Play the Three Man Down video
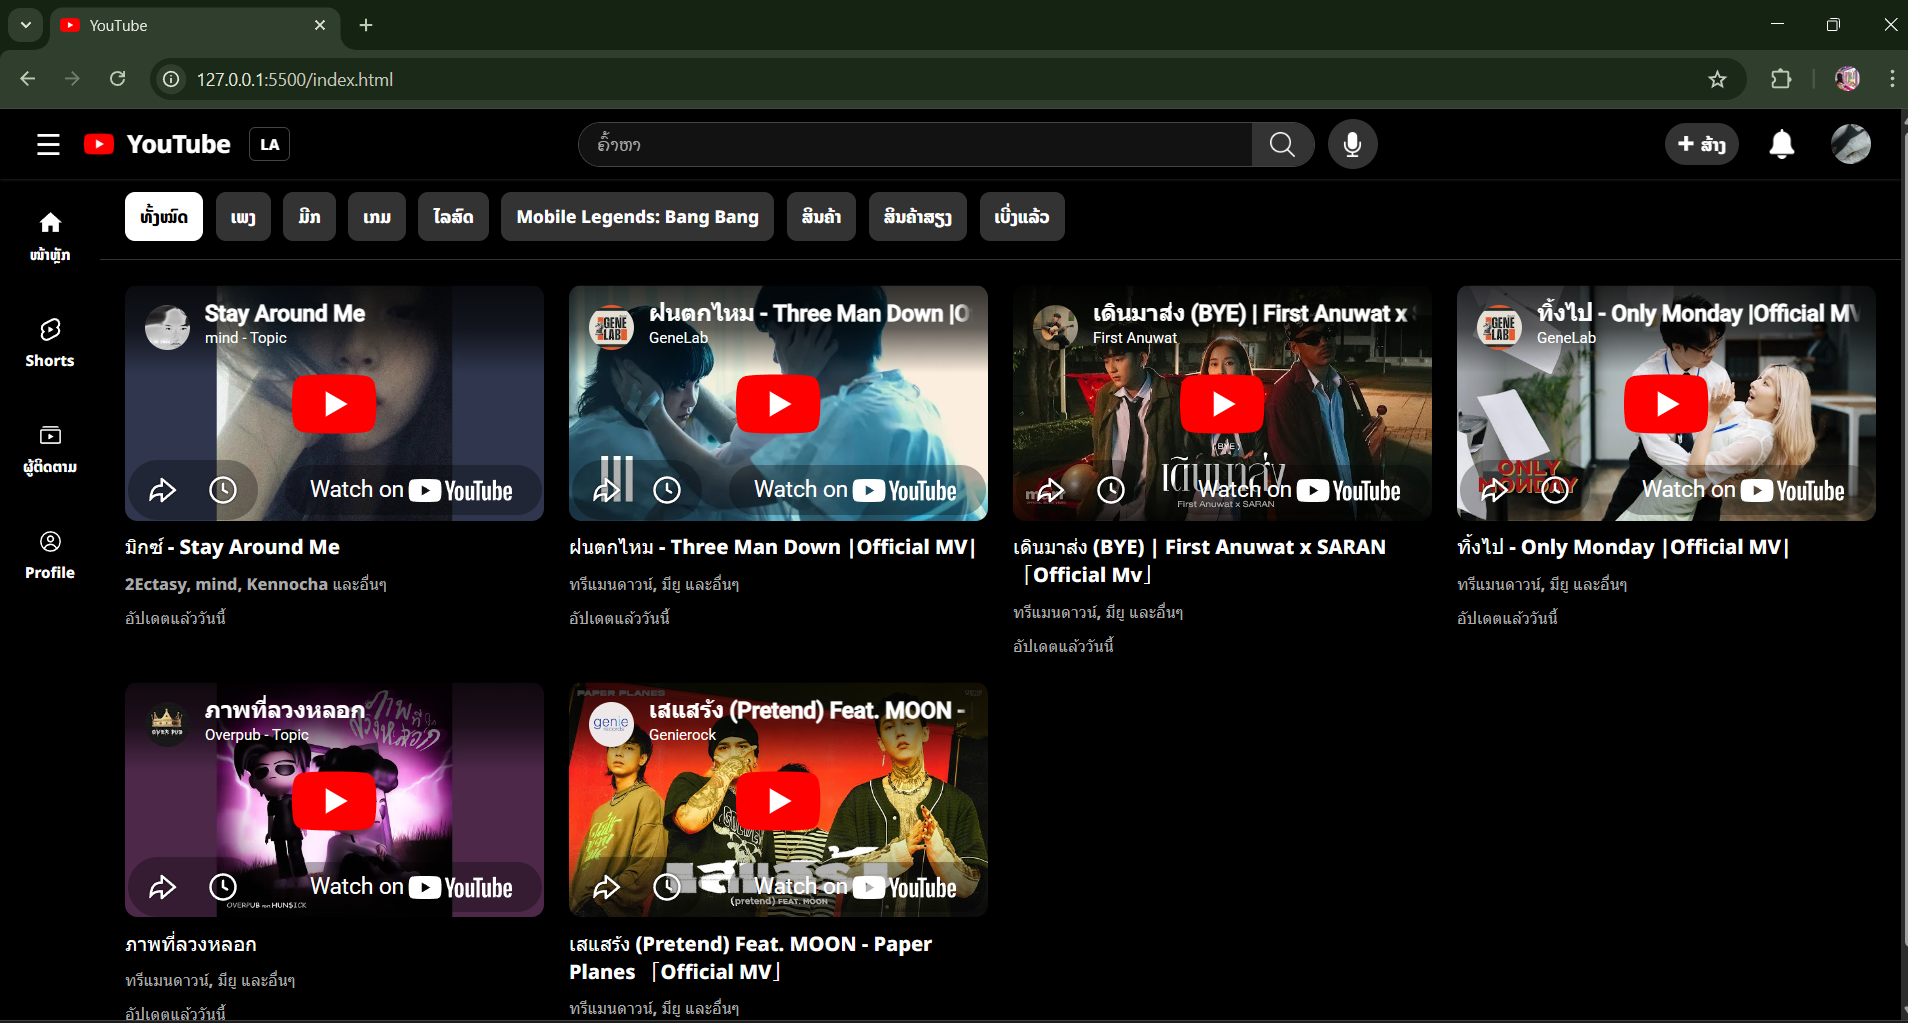This screenshot has width=1908, height=1023. click(x=778, y=404)
